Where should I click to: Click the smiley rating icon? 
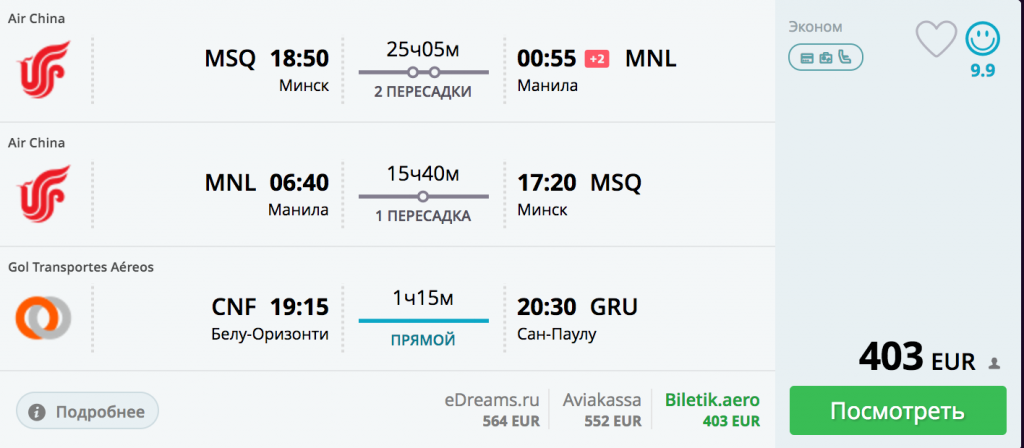(982, 40)
